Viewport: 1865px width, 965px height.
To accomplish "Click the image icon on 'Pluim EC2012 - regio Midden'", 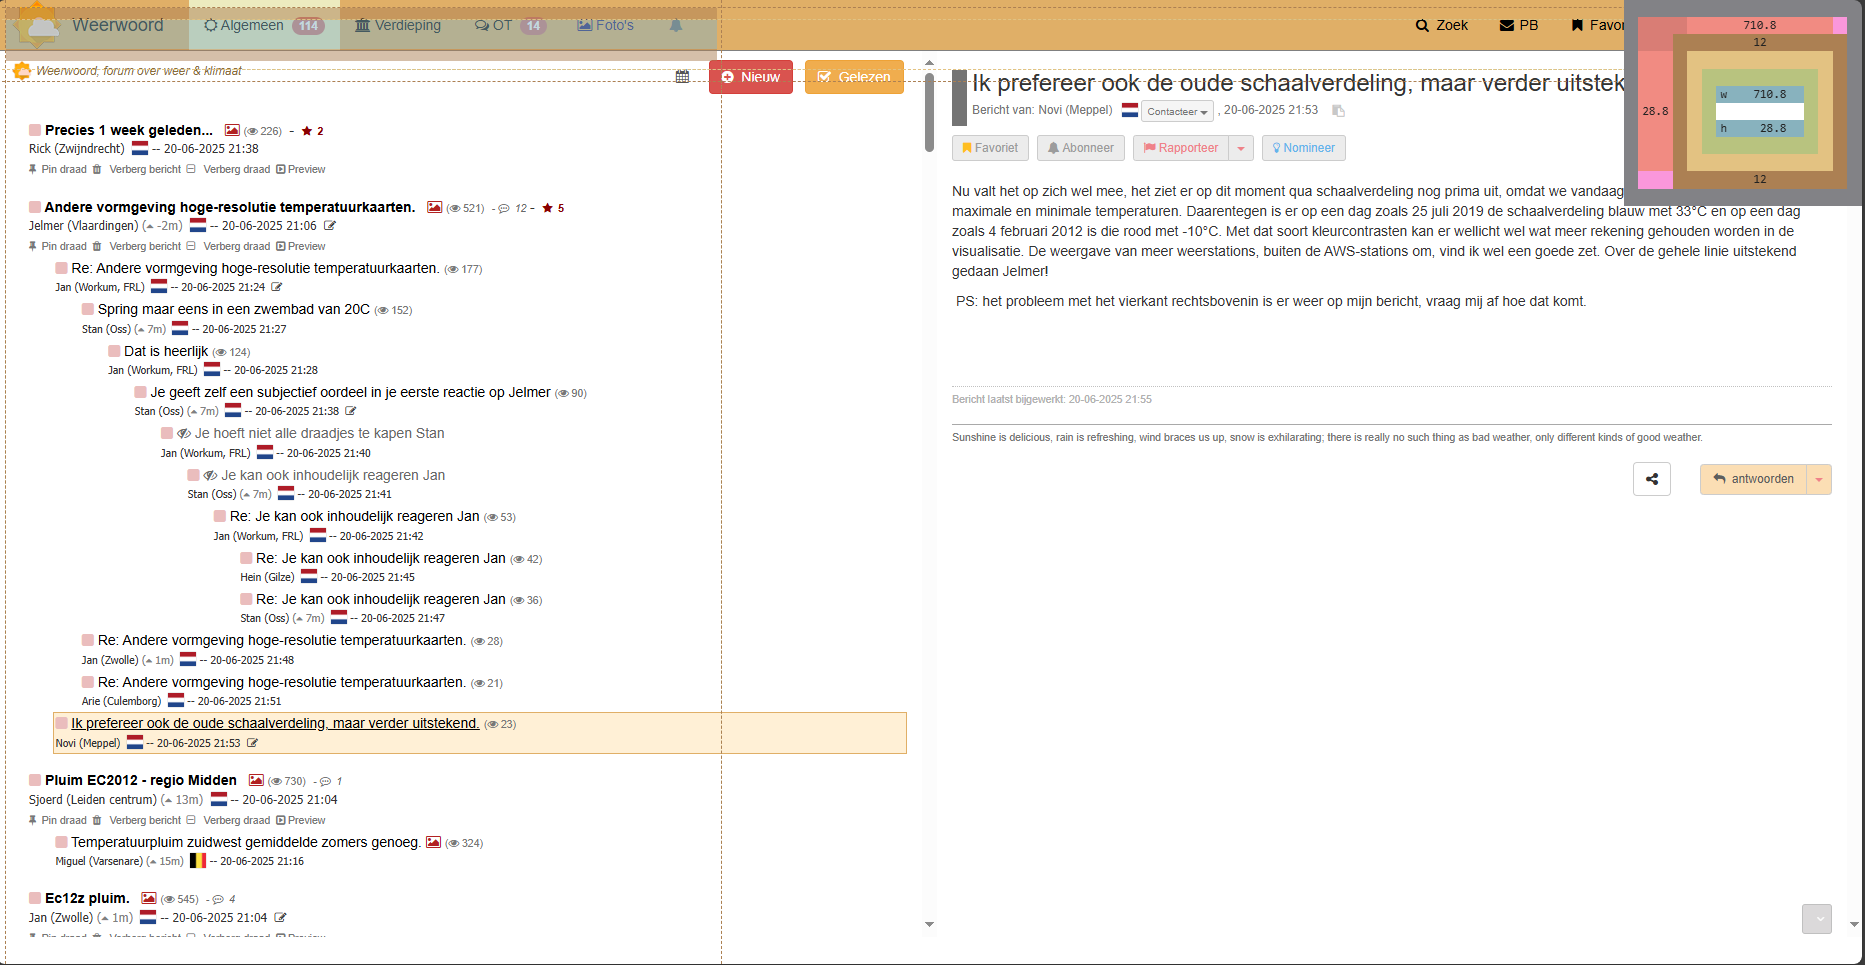I will [x=256, y=780].
